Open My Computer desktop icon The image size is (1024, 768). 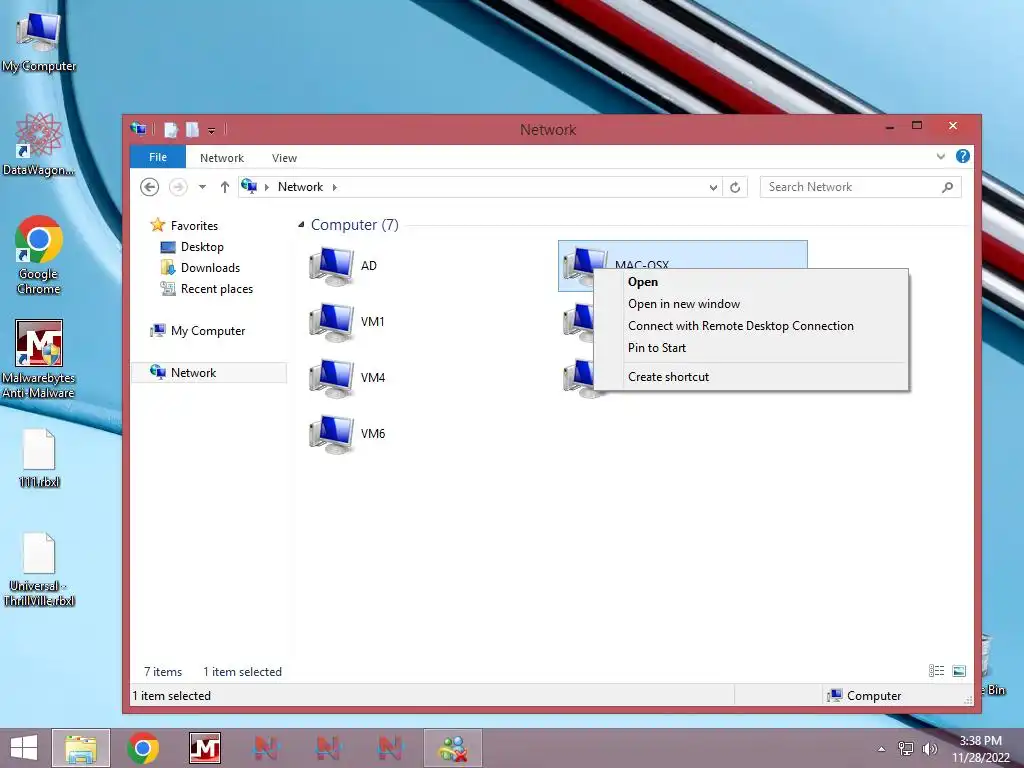tap(39, 41)
